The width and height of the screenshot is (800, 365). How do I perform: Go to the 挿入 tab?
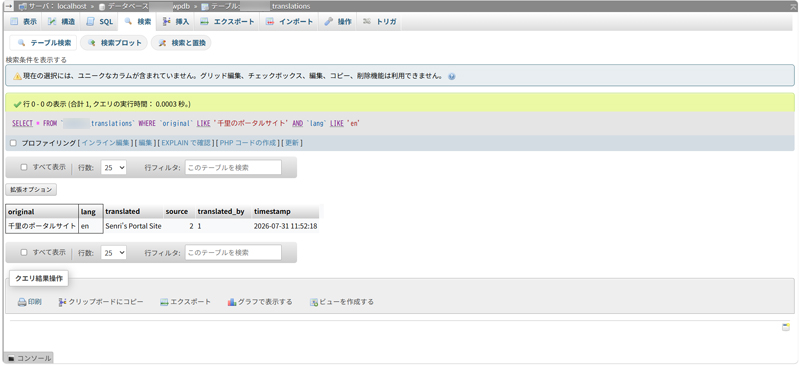[176, 22]
